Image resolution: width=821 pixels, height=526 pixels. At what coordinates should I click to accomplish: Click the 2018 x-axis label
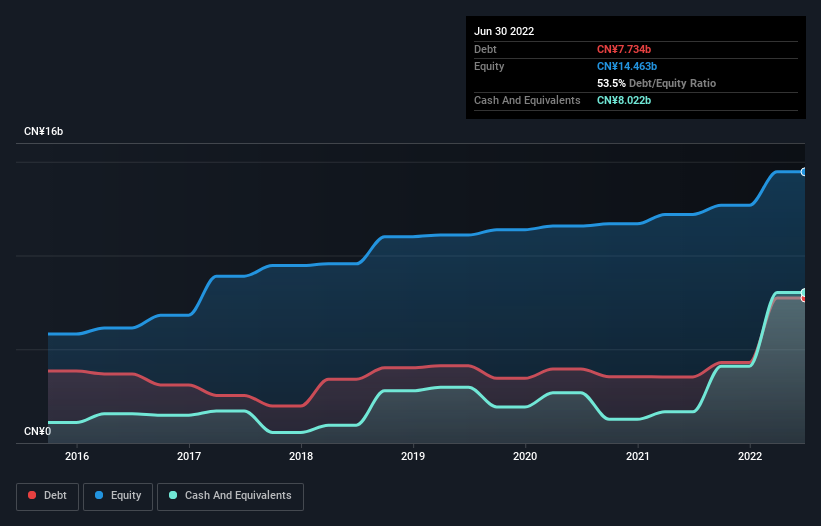point(301,456)
